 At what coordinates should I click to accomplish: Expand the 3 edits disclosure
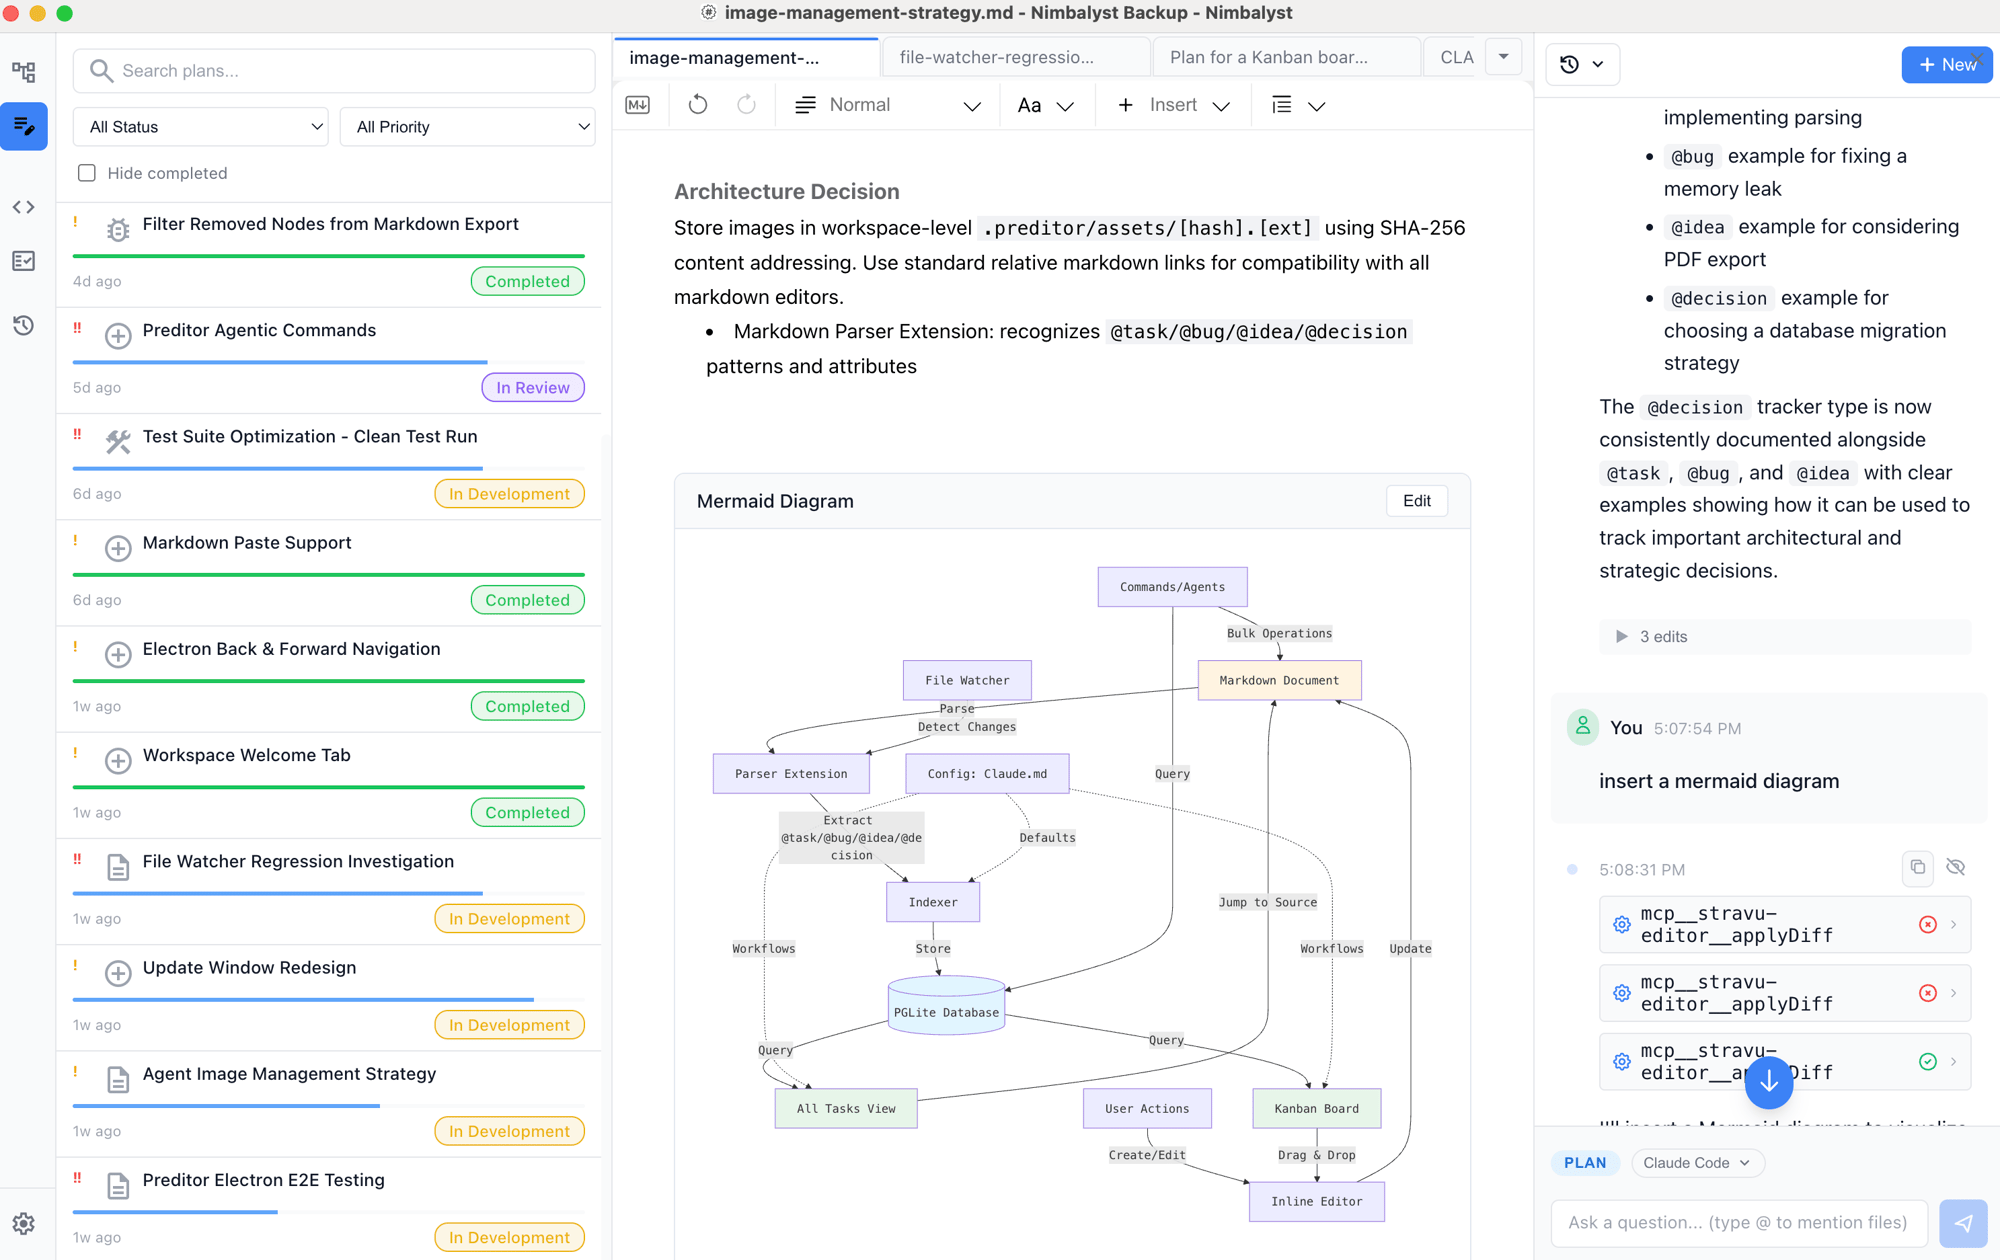[x=1652, y=637]
